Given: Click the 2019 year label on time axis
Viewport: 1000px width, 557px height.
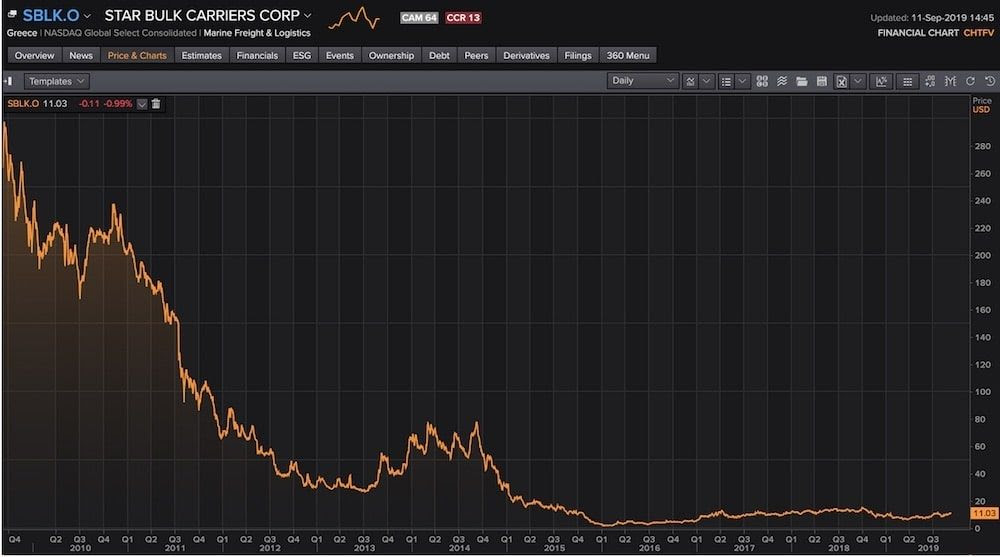Looking at the screenshot, I should point(928,548).
